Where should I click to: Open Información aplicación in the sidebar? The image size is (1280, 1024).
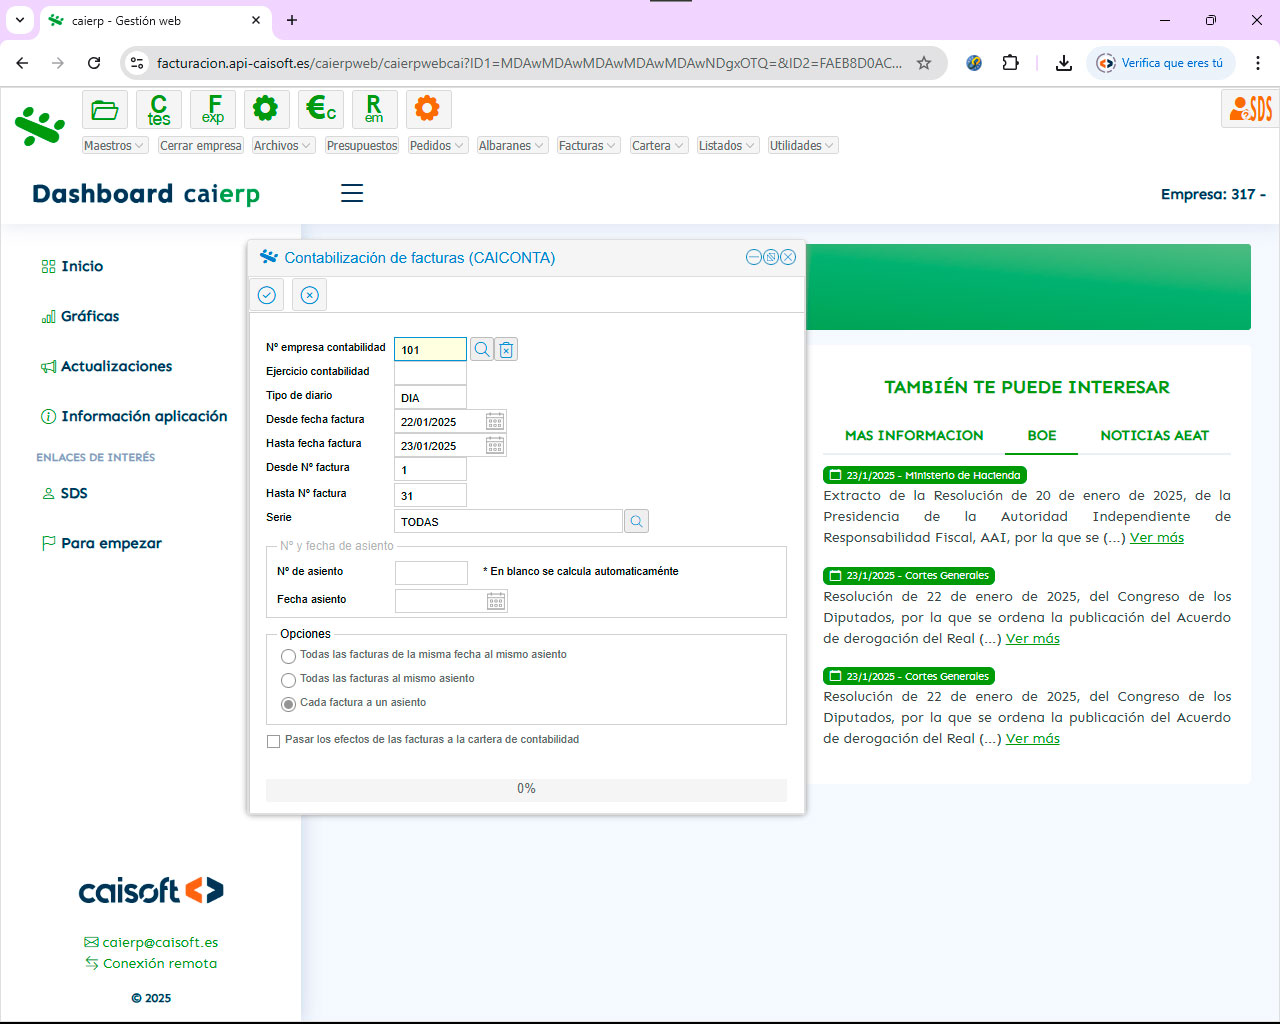pyautogui.click(x=134, y=416)
